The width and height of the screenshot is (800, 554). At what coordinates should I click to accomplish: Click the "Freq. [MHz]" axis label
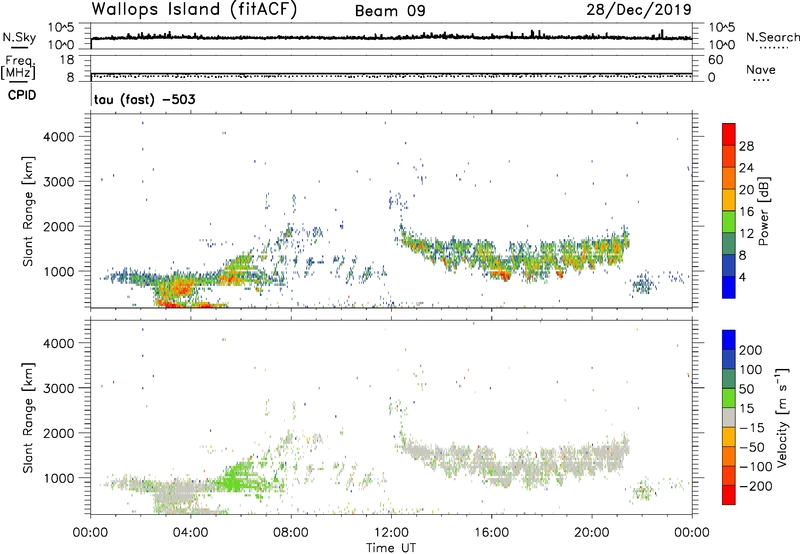point(18,67)
